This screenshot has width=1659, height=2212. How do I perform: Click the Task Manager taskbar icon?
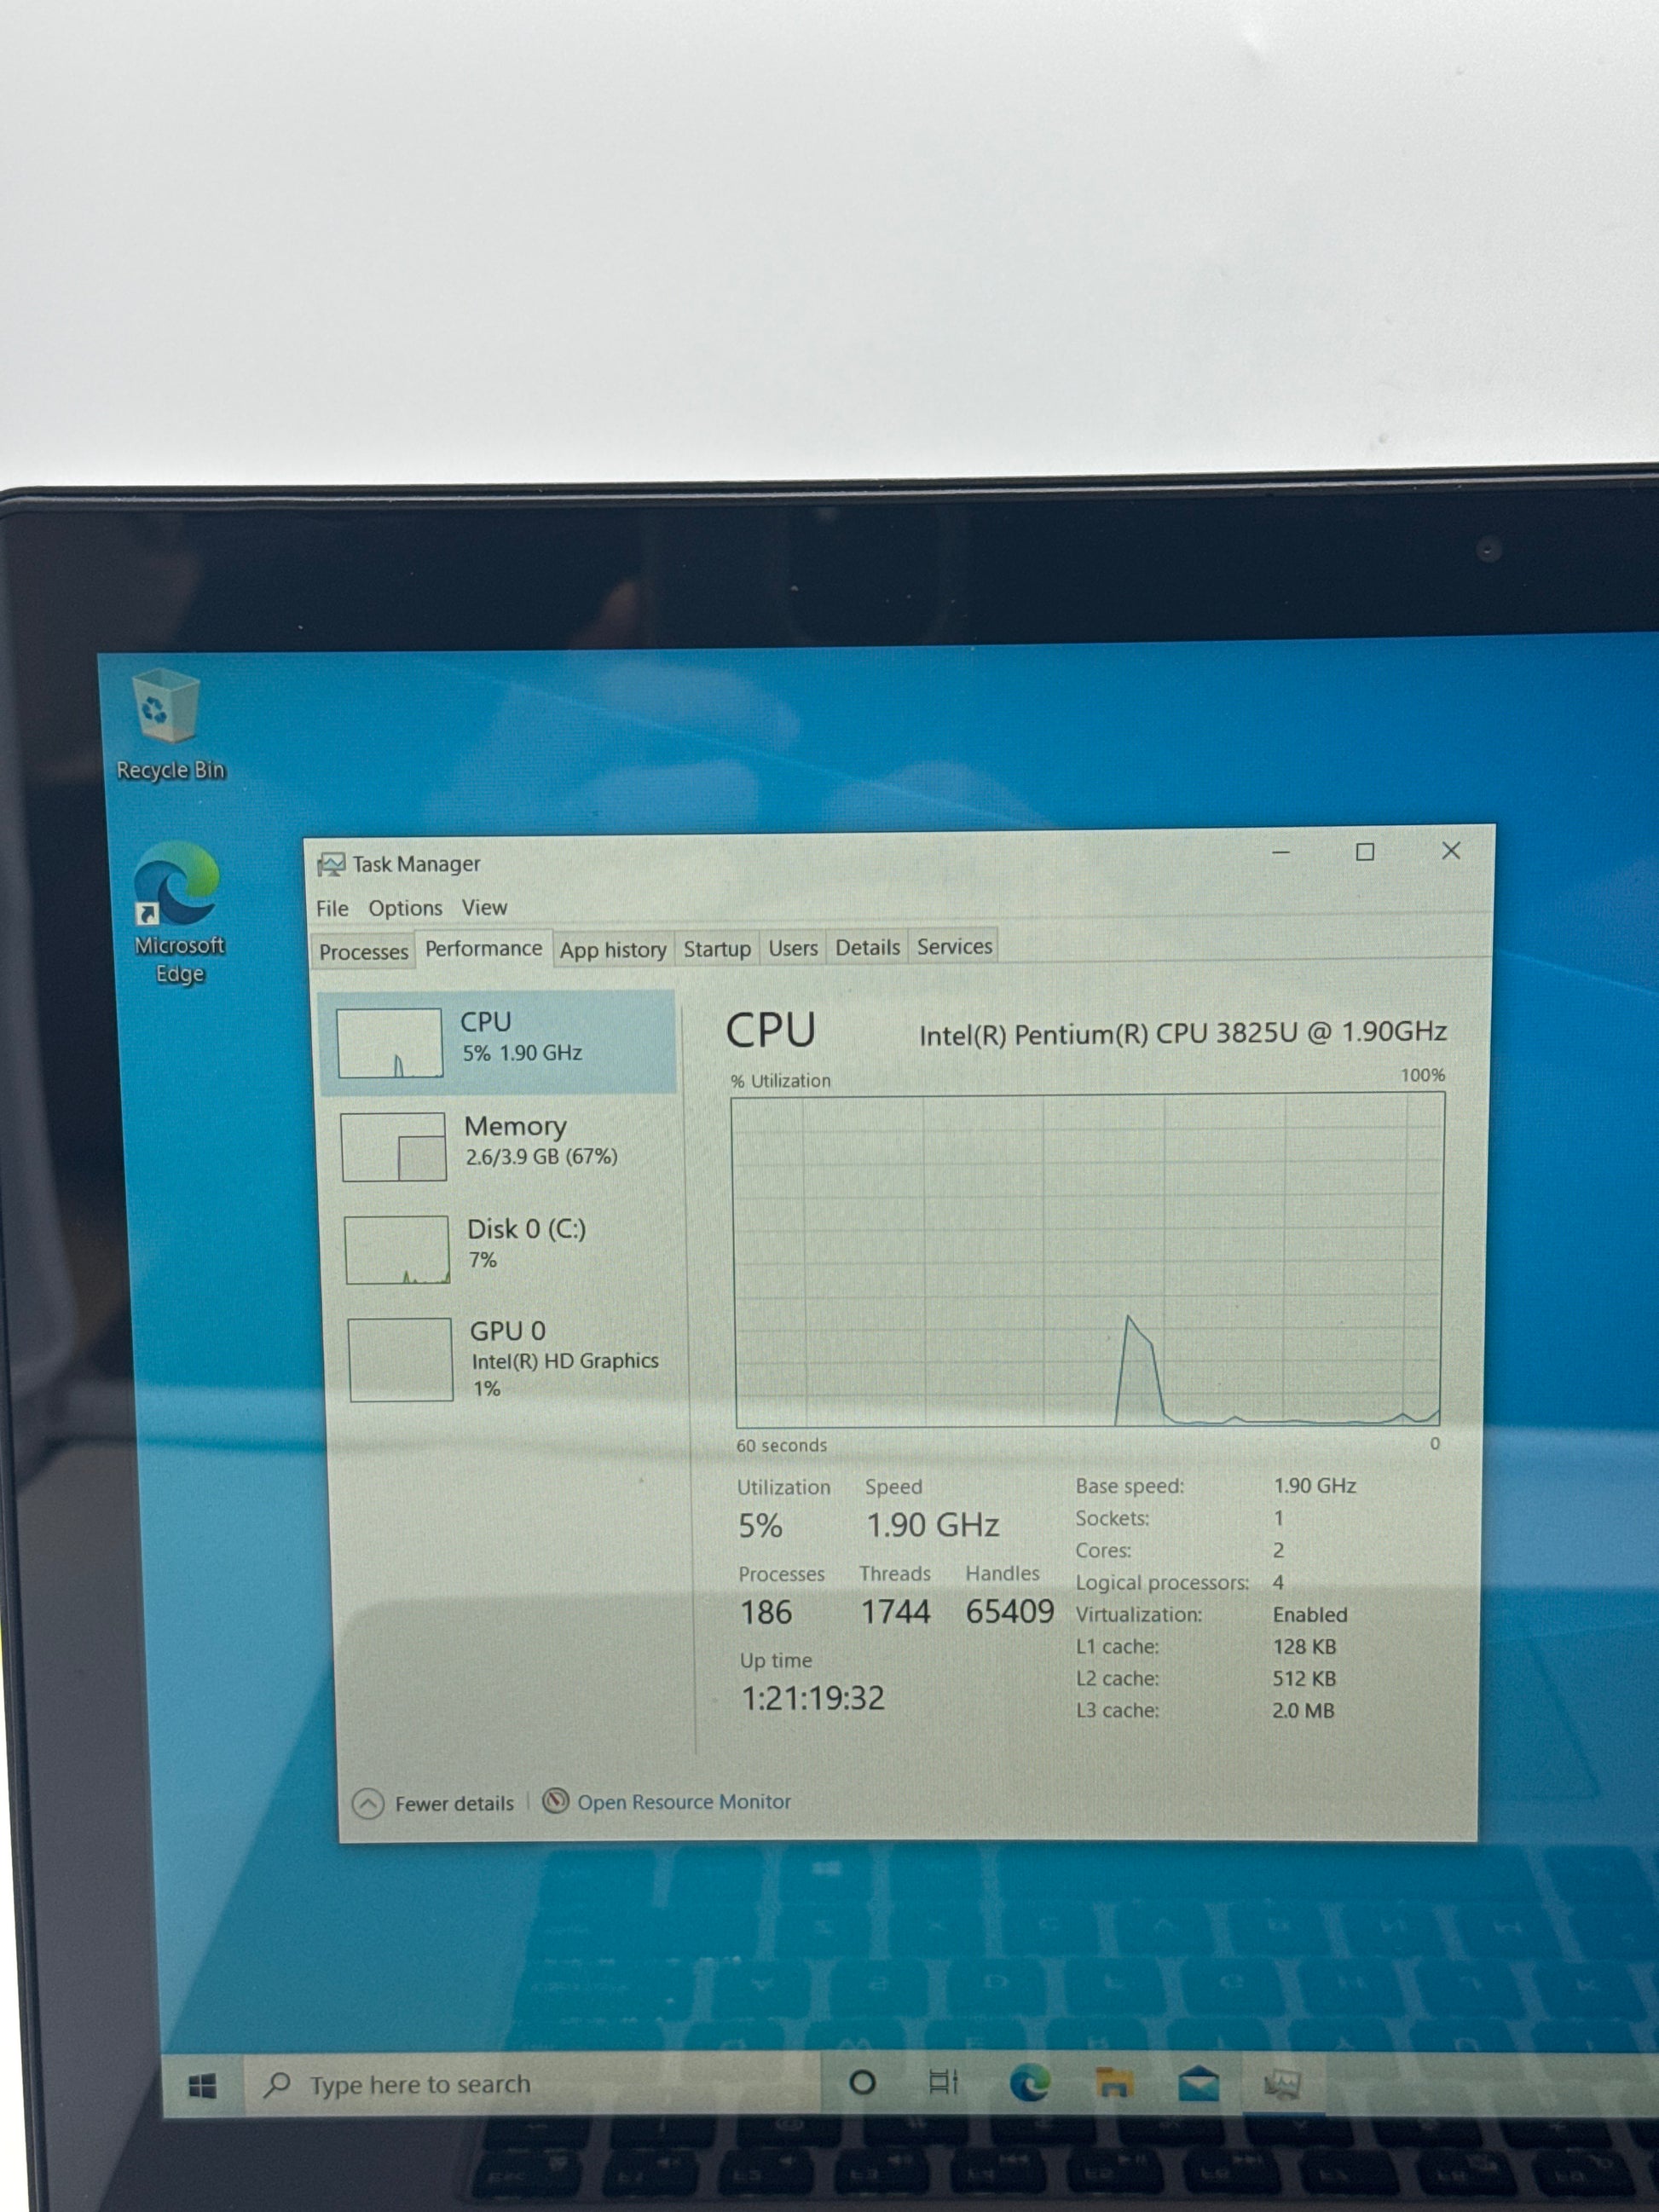tap(1282, 2084)
